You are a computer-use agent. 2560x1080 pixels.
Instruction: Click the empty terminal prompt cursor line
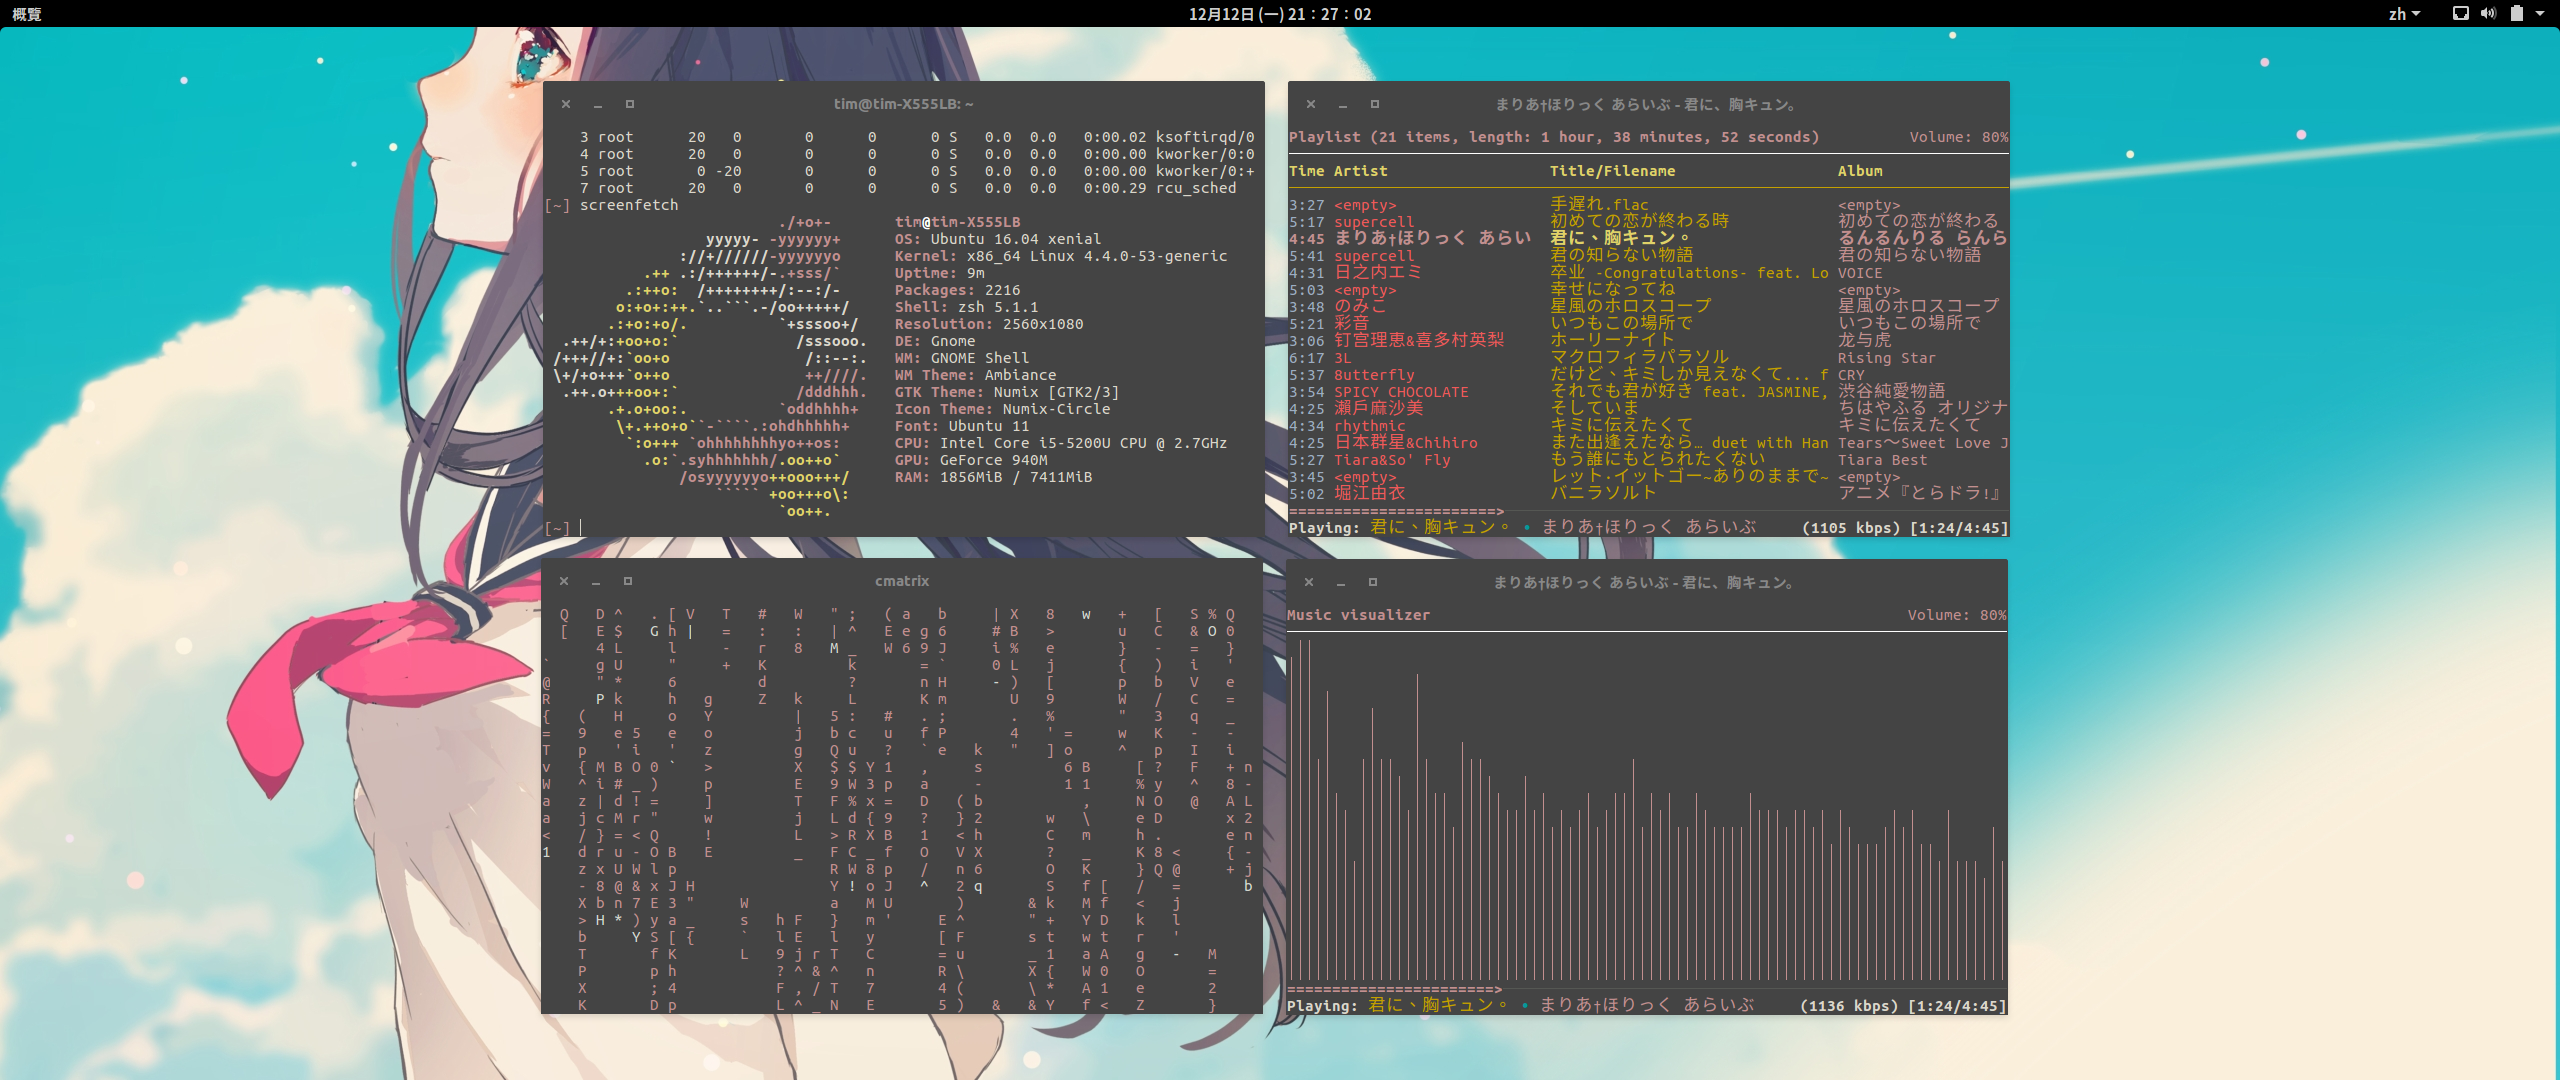tap(563, 528)
